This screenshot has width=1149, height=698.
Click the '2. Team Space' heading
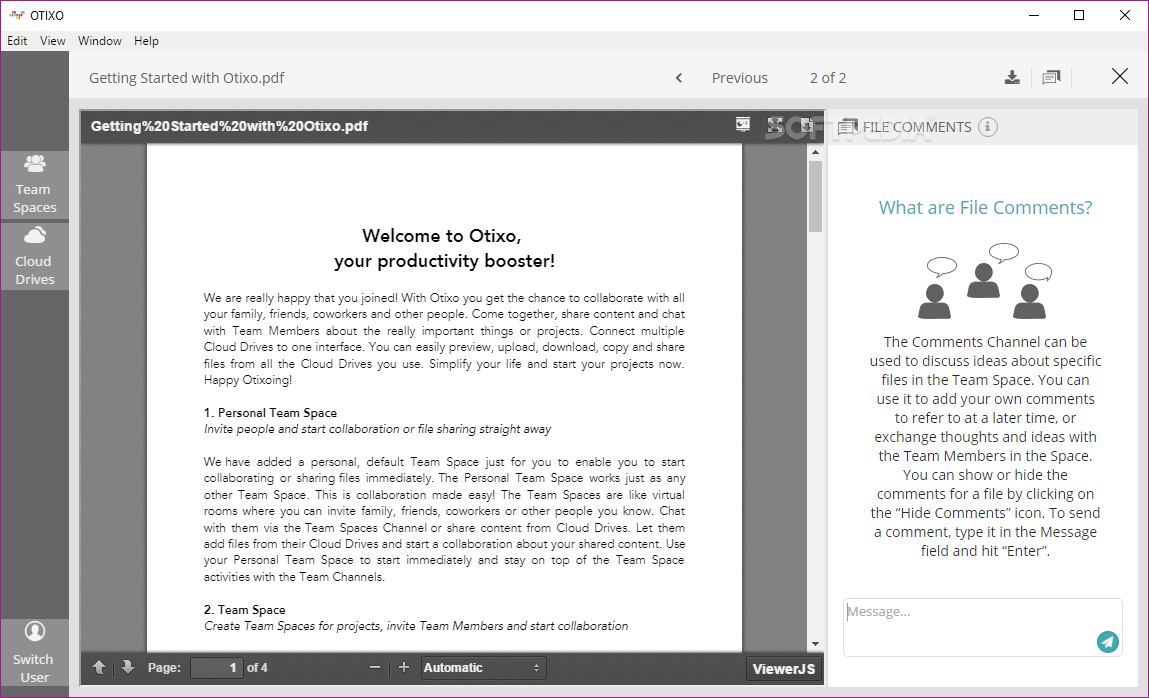pyautogui.click(x=245, y=609)
